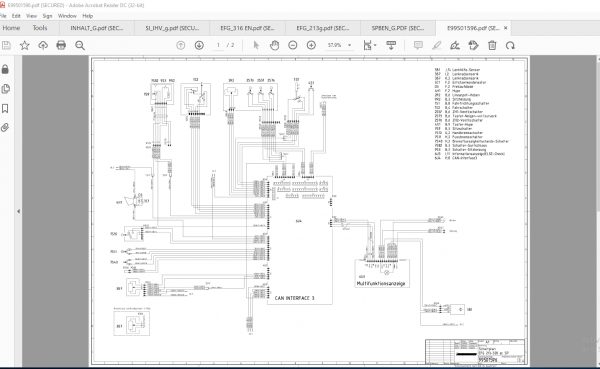Print the document with printer icon
The width and height of the screenshot is (600, 369).
(61, 45)
